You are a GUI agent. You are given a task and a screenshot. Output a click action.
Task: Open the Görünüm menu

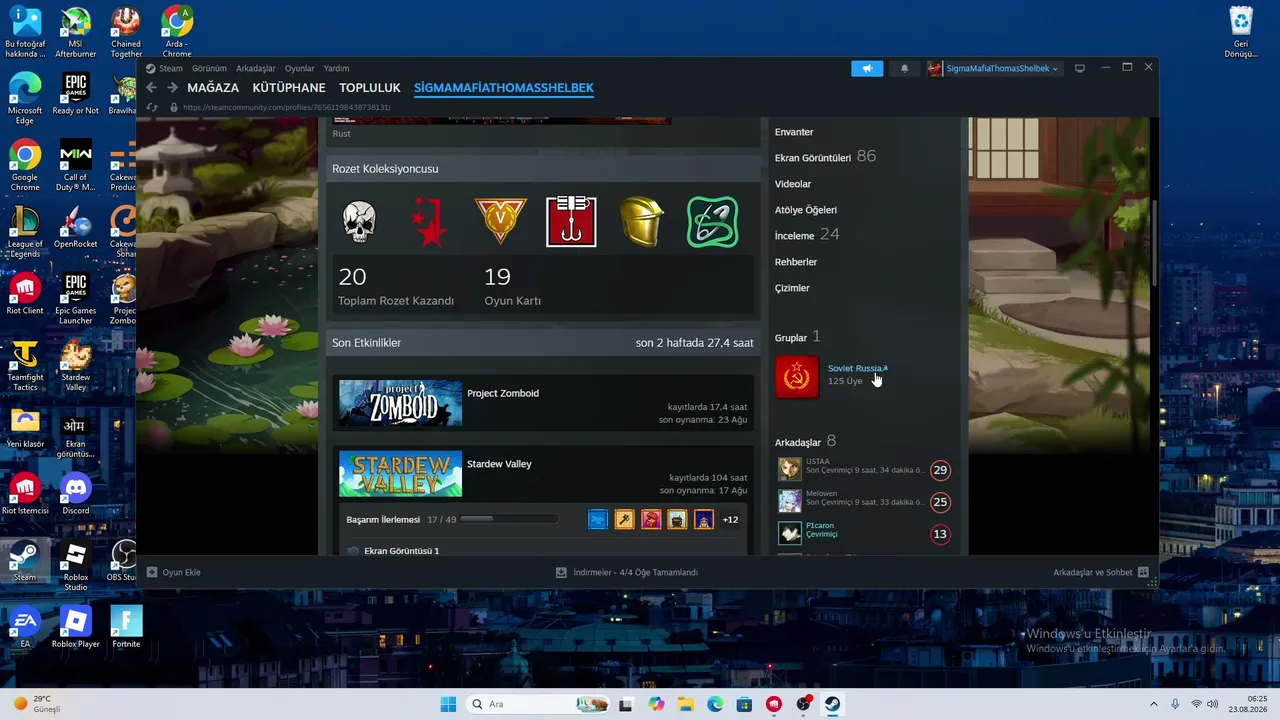pyautogui.click(x=209, y=68)
